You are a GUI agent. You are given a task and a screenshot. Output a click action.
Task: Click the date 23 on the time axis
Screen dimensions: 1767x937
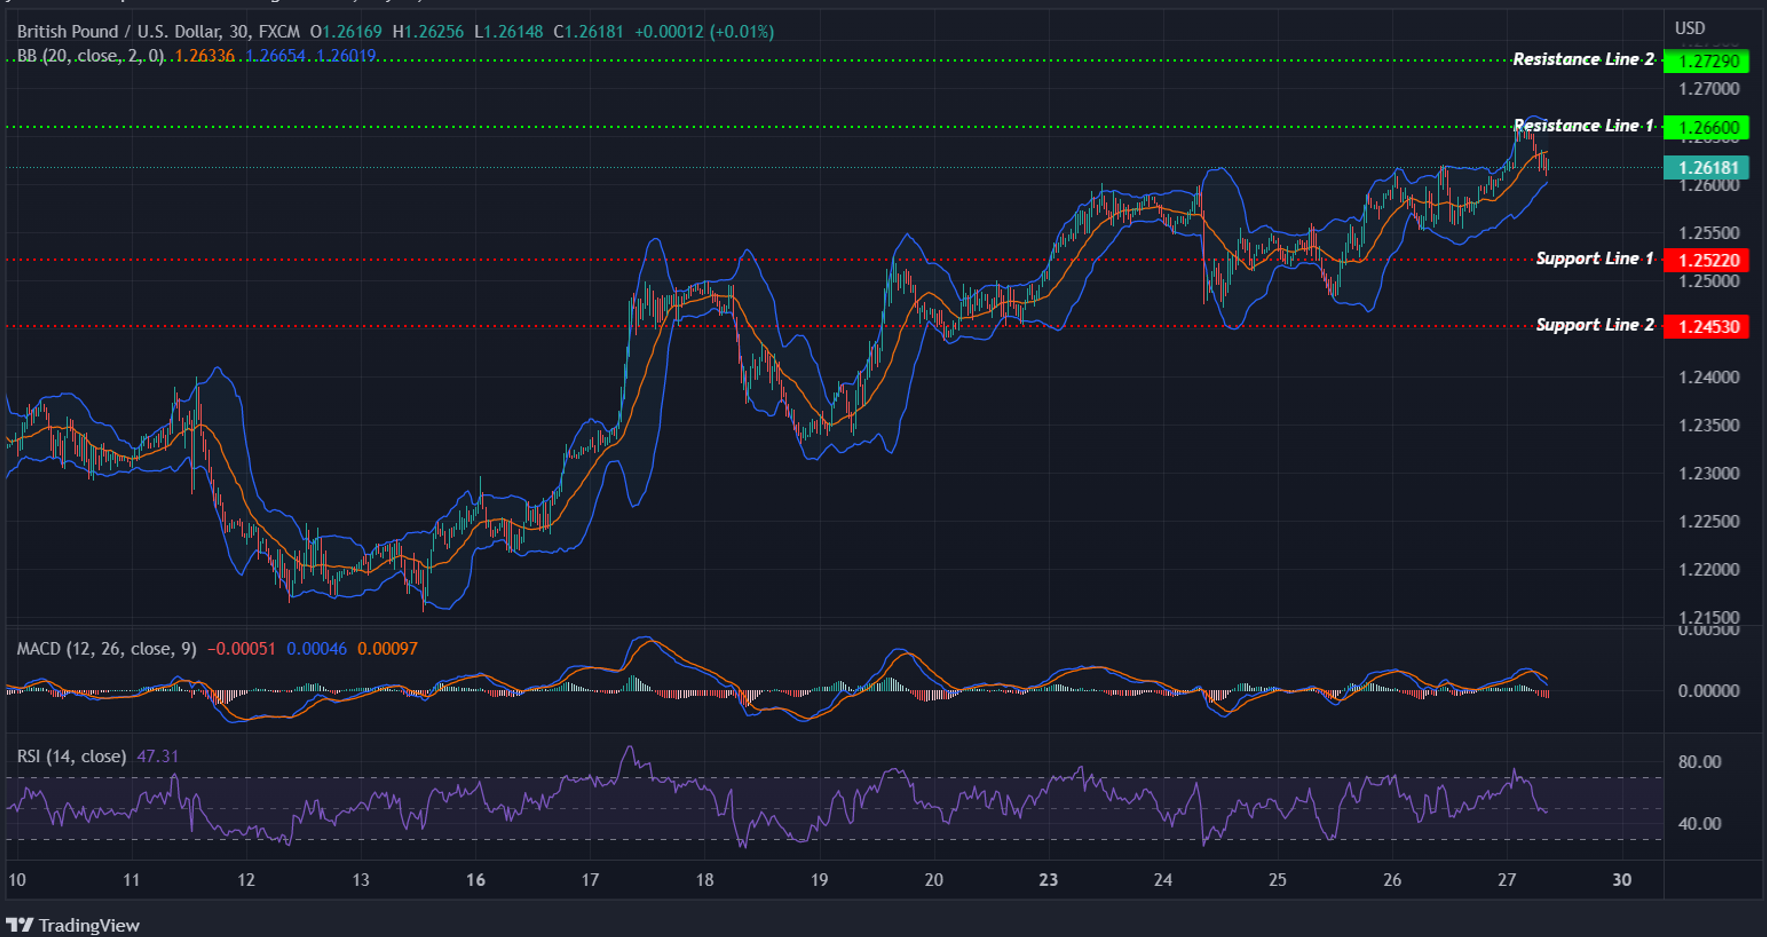(x=1049, y=881)
